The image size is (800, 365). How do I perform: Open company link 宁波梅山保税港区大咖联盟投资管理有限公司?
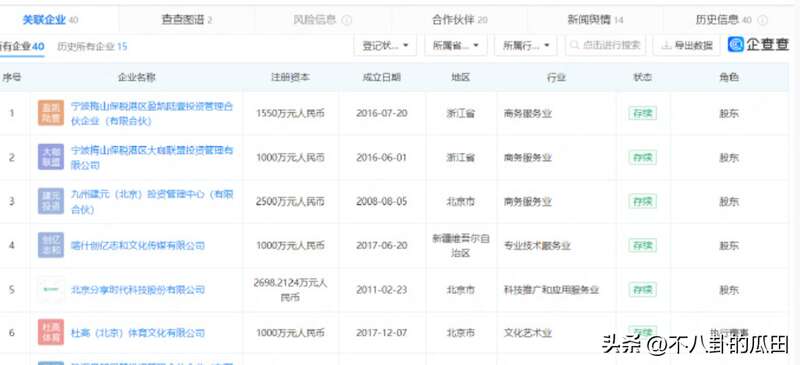point(152,158)
